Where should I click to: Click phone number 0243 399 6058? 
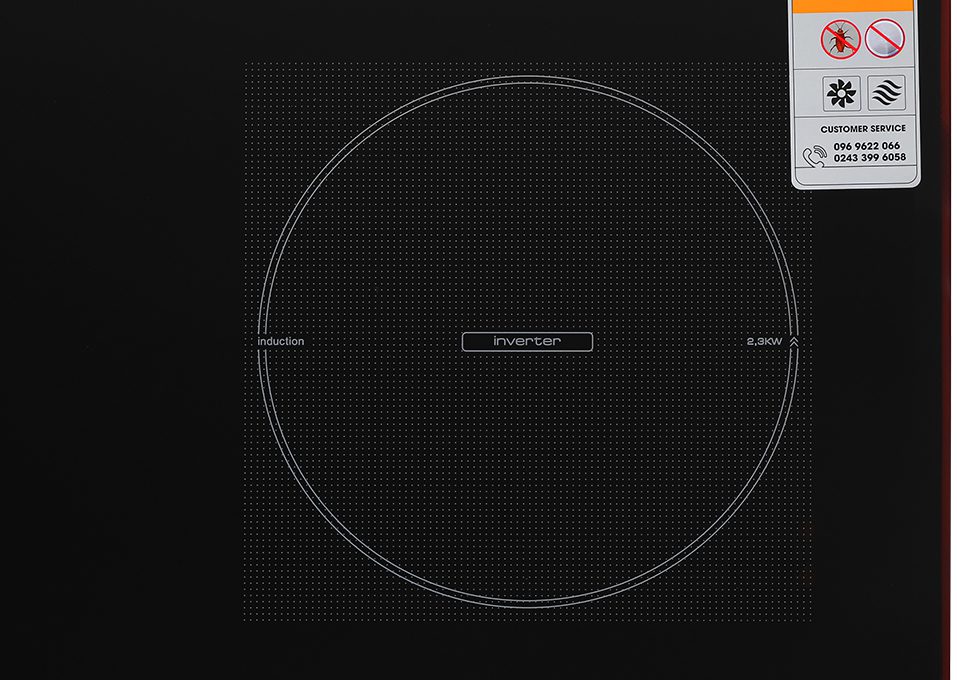[x=870, y=157]
